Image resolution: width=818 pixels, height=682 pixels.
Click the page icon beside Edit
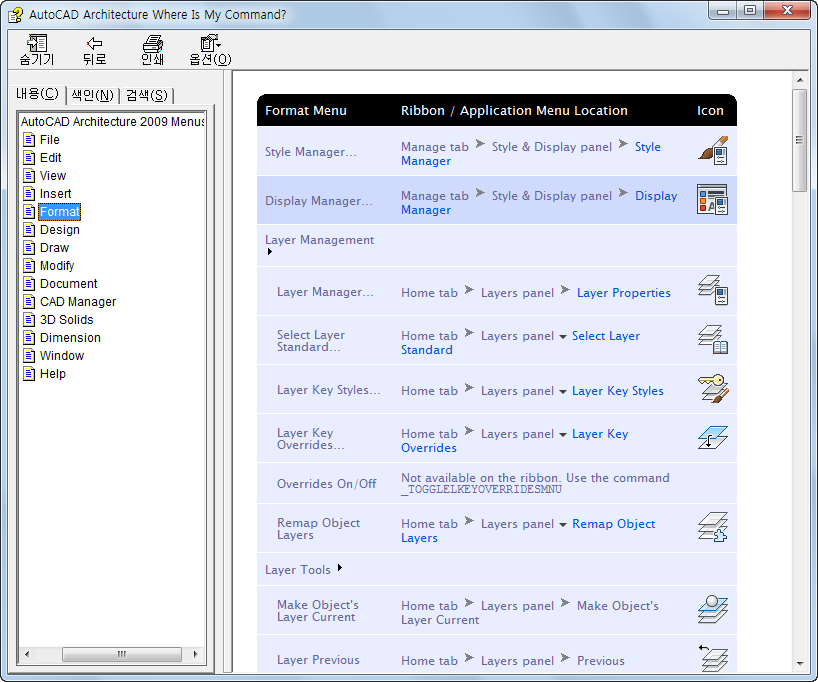coord(29,158)
